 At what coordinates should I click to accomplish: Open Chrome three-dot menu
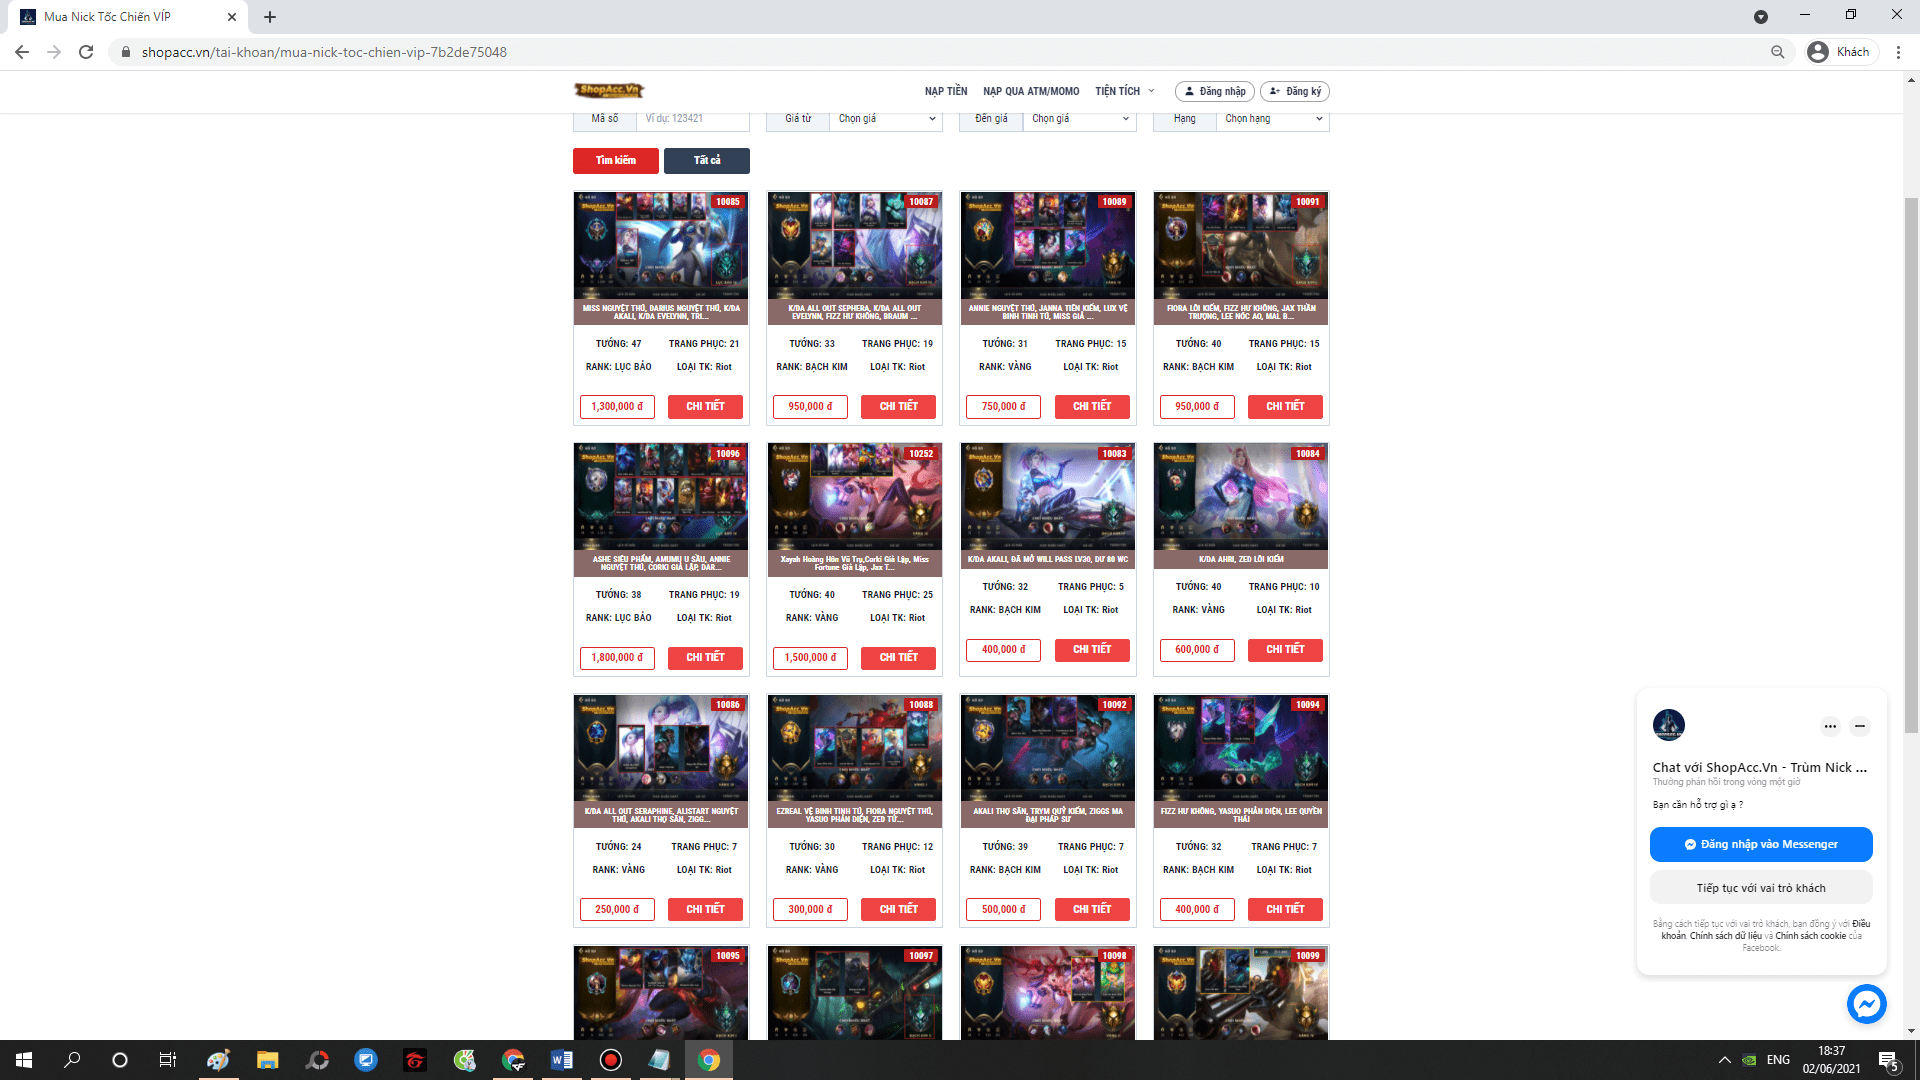(1898, 52)
